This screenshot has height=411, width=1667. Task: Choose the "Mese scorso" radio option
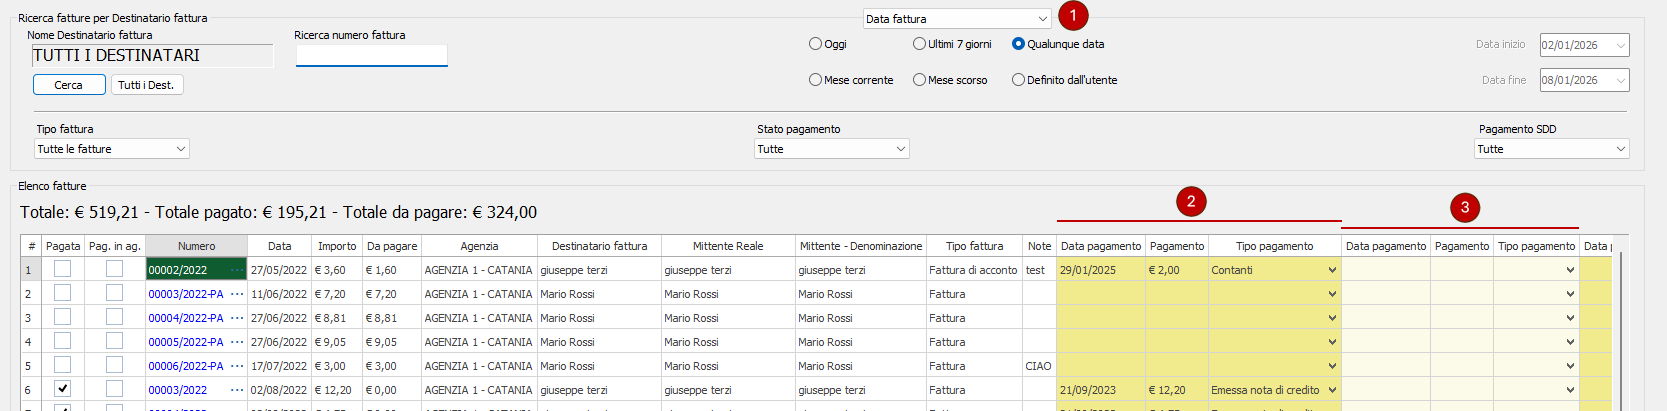(919, 80)
